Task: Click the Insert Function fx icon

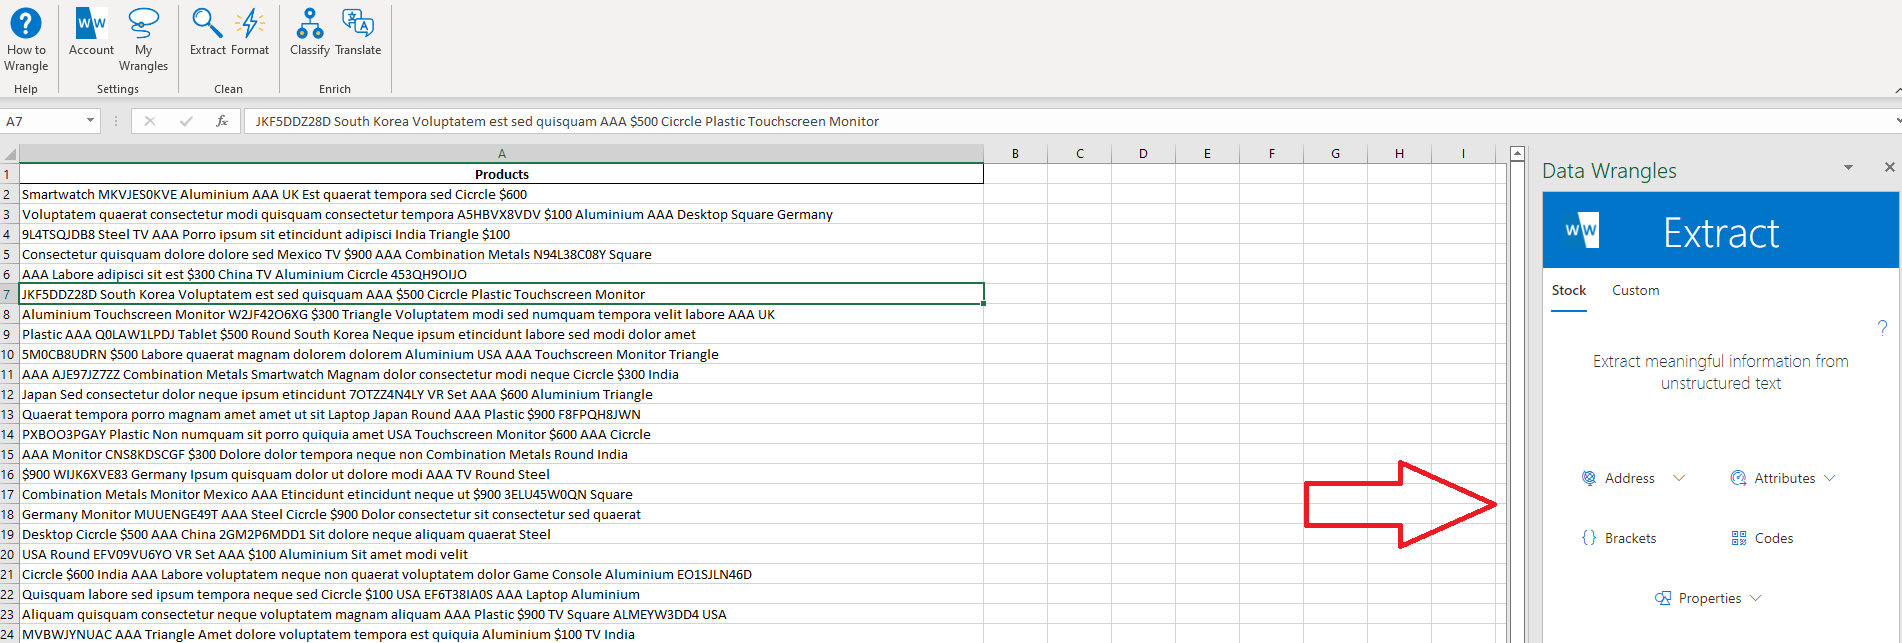Action: click(x=222, y=121)
